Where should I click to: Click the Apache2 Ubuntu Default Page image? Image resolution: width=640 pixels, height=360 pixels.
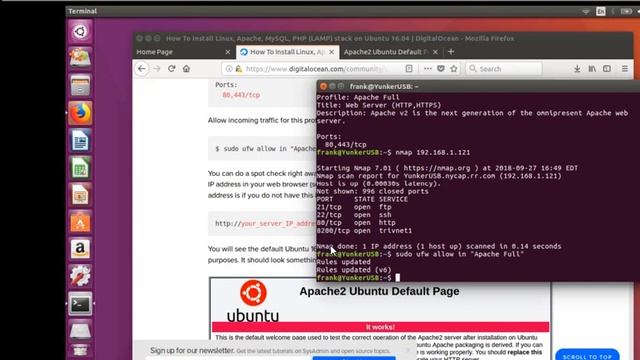380,319
